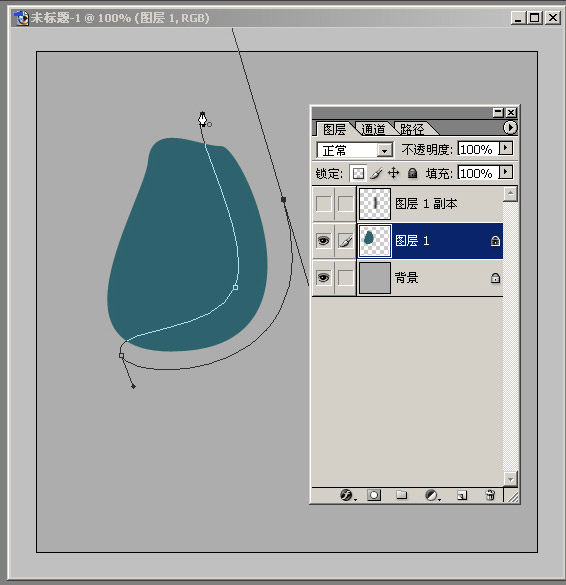Enable lock image pixels brush icon
Image resolution: width=566 pixels, height=585 pixels.
point(376,173)
